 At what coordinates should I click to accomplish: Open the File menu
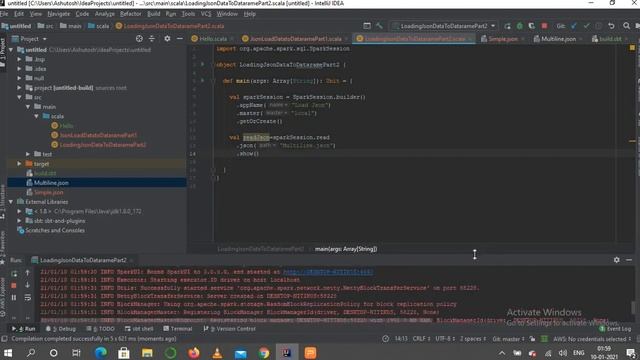point(4,14)
